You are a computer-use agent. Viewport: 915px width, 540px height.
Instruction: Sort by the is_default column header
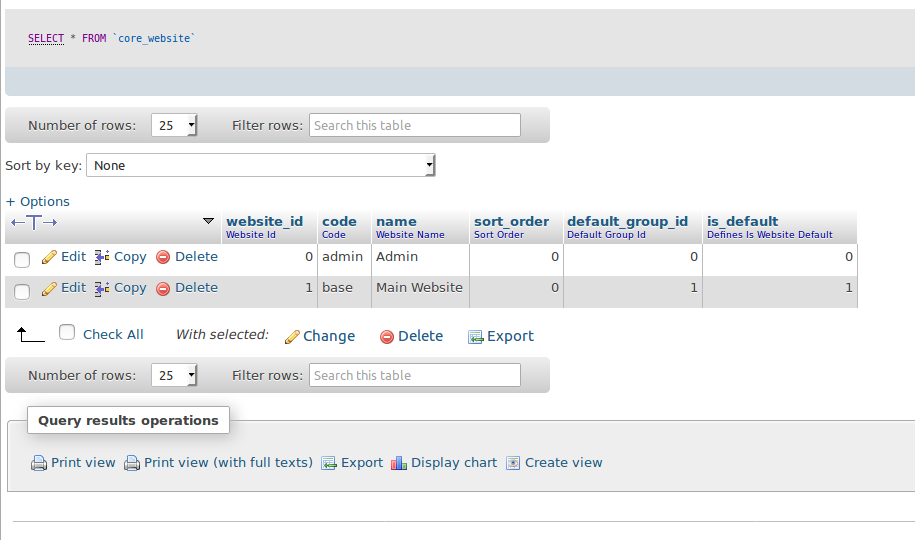(742, 221)
